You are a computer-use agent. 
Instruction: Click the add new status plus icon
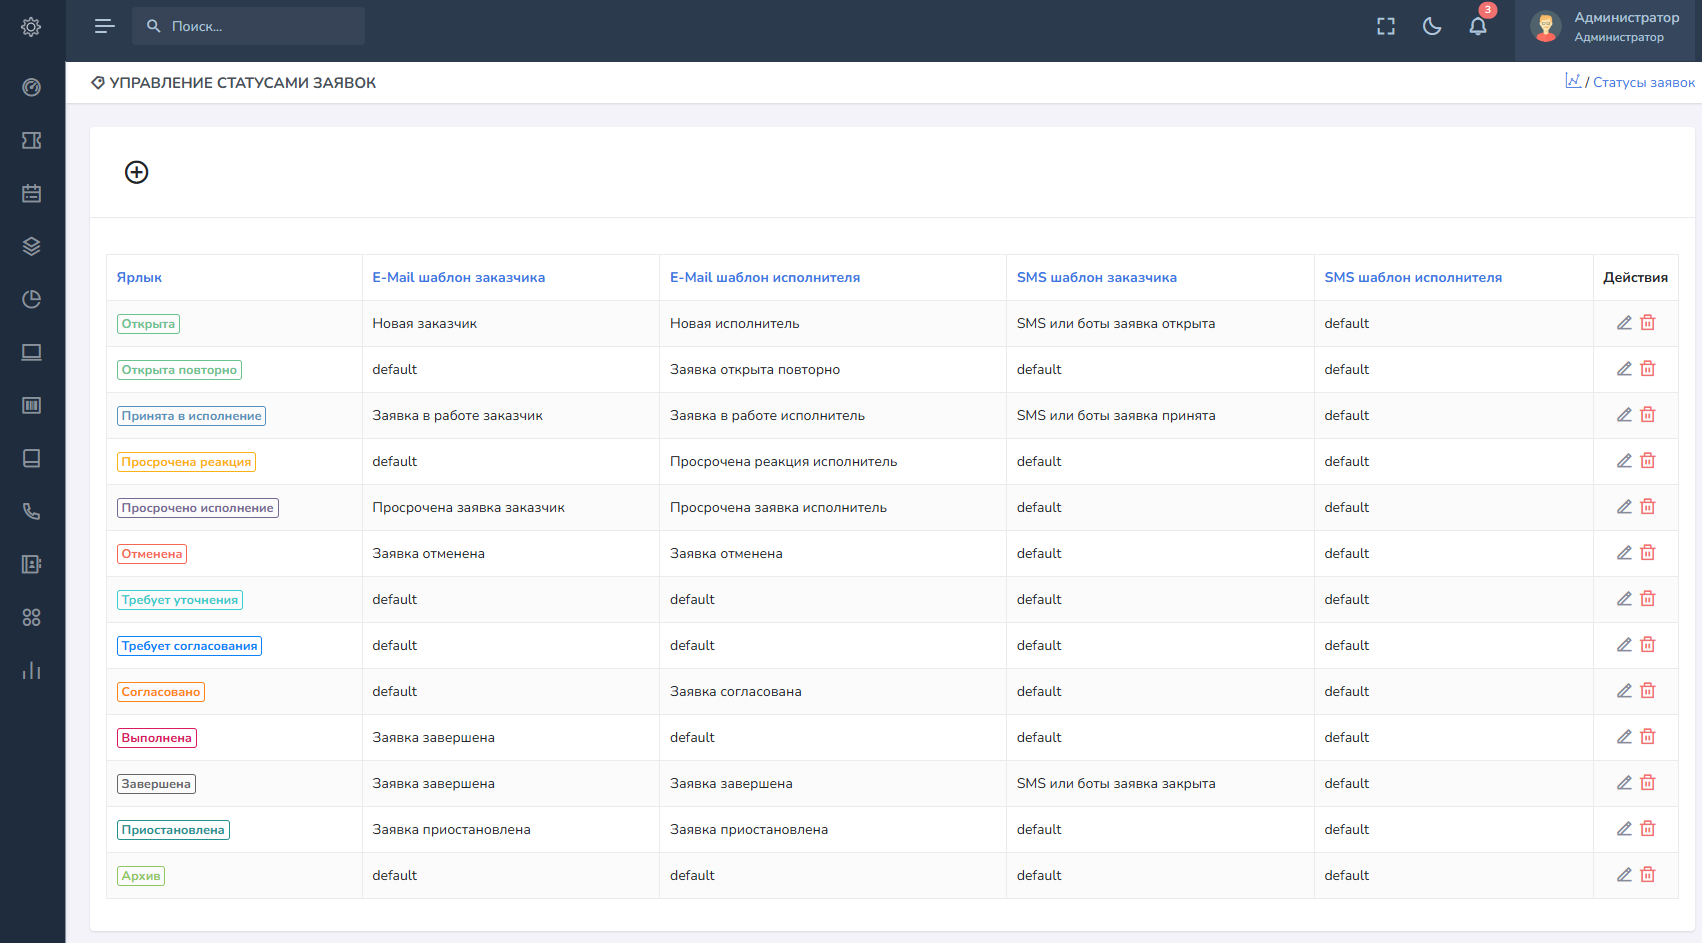(x=137, y=172)
